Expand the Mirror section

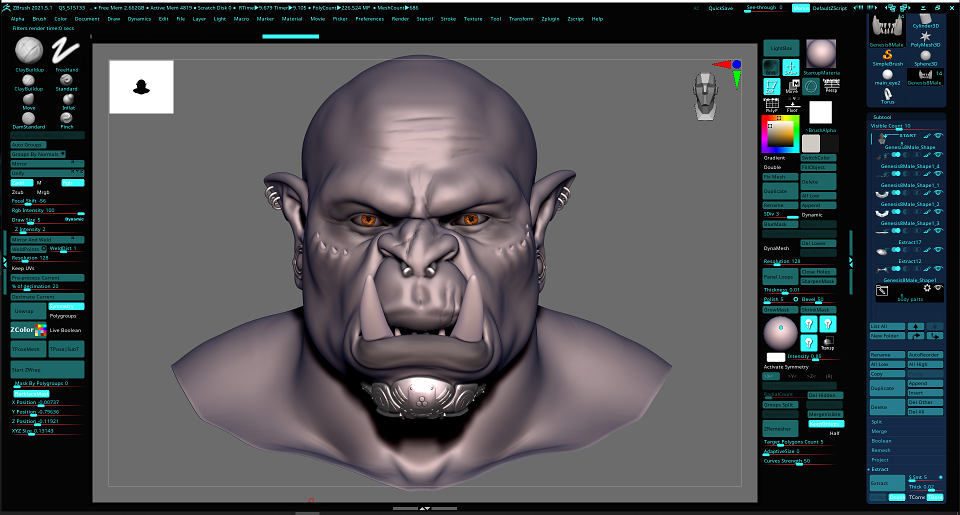click(47, 164)
